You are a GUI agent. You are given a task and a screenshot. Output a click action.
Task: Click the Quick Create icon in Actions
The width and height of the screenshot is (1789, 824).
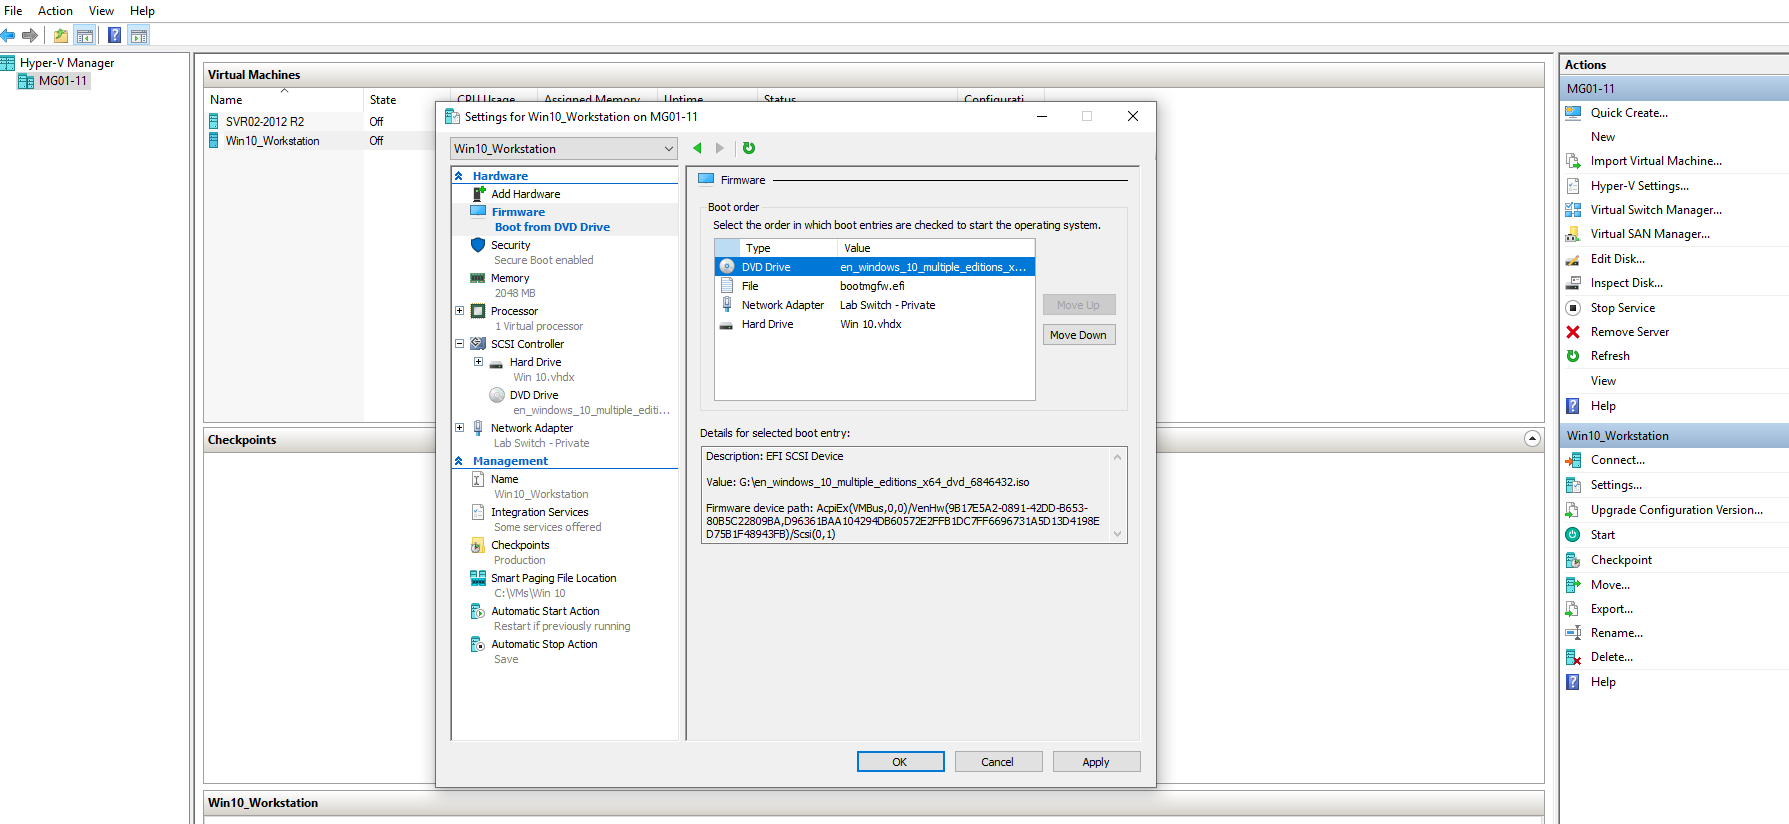coord(1573,113)
